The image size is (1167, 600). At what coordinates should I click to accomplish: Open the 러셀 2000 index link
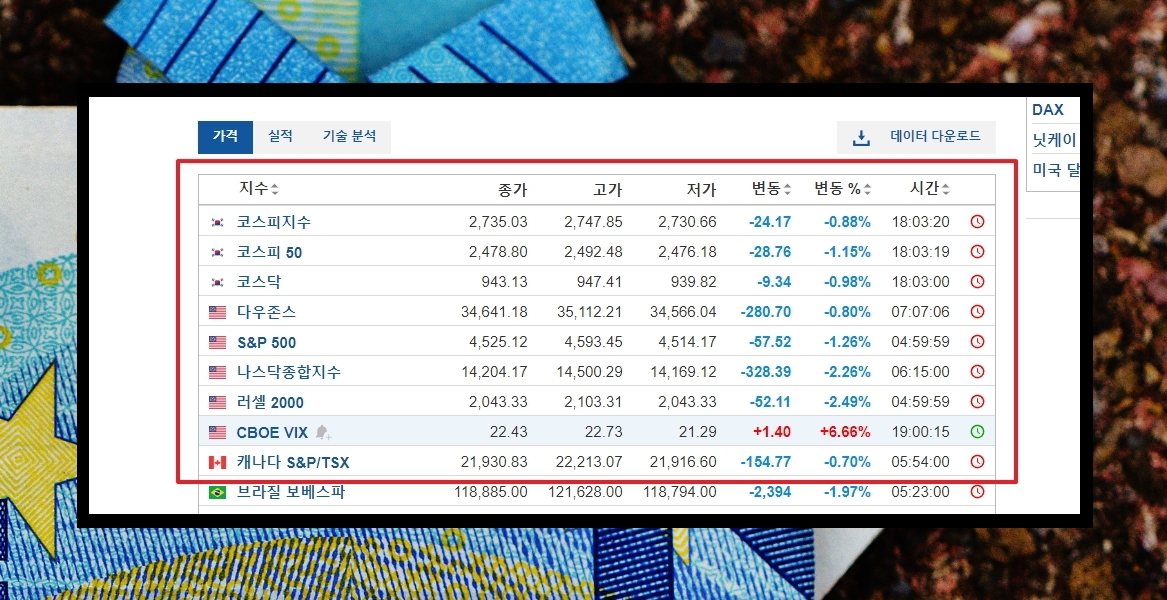270,403
